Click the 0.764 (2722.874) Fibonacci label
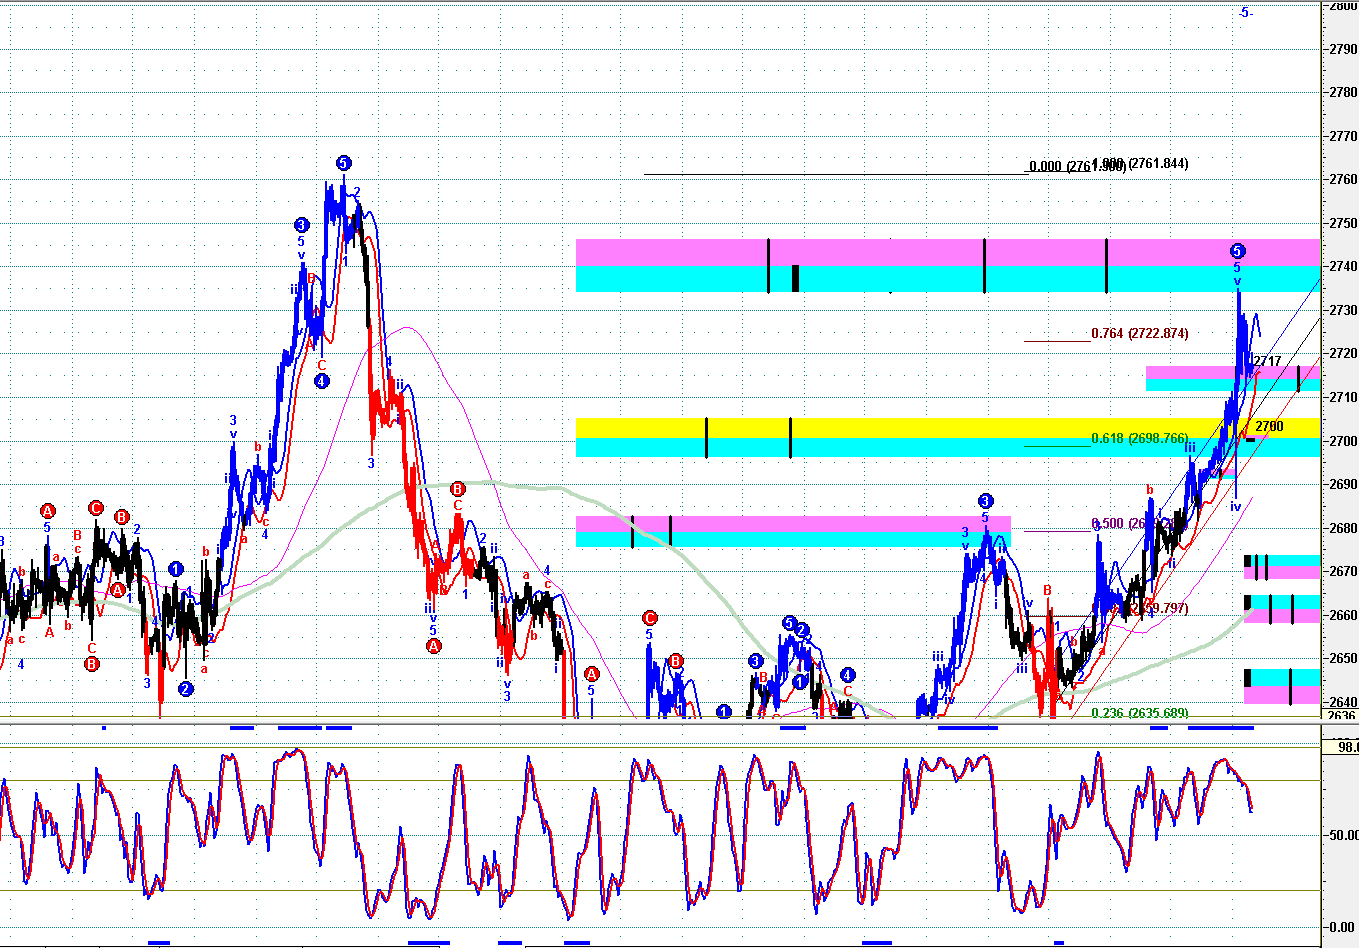Viewport: 1359px width, 948px height. [x=1139, y=333]
